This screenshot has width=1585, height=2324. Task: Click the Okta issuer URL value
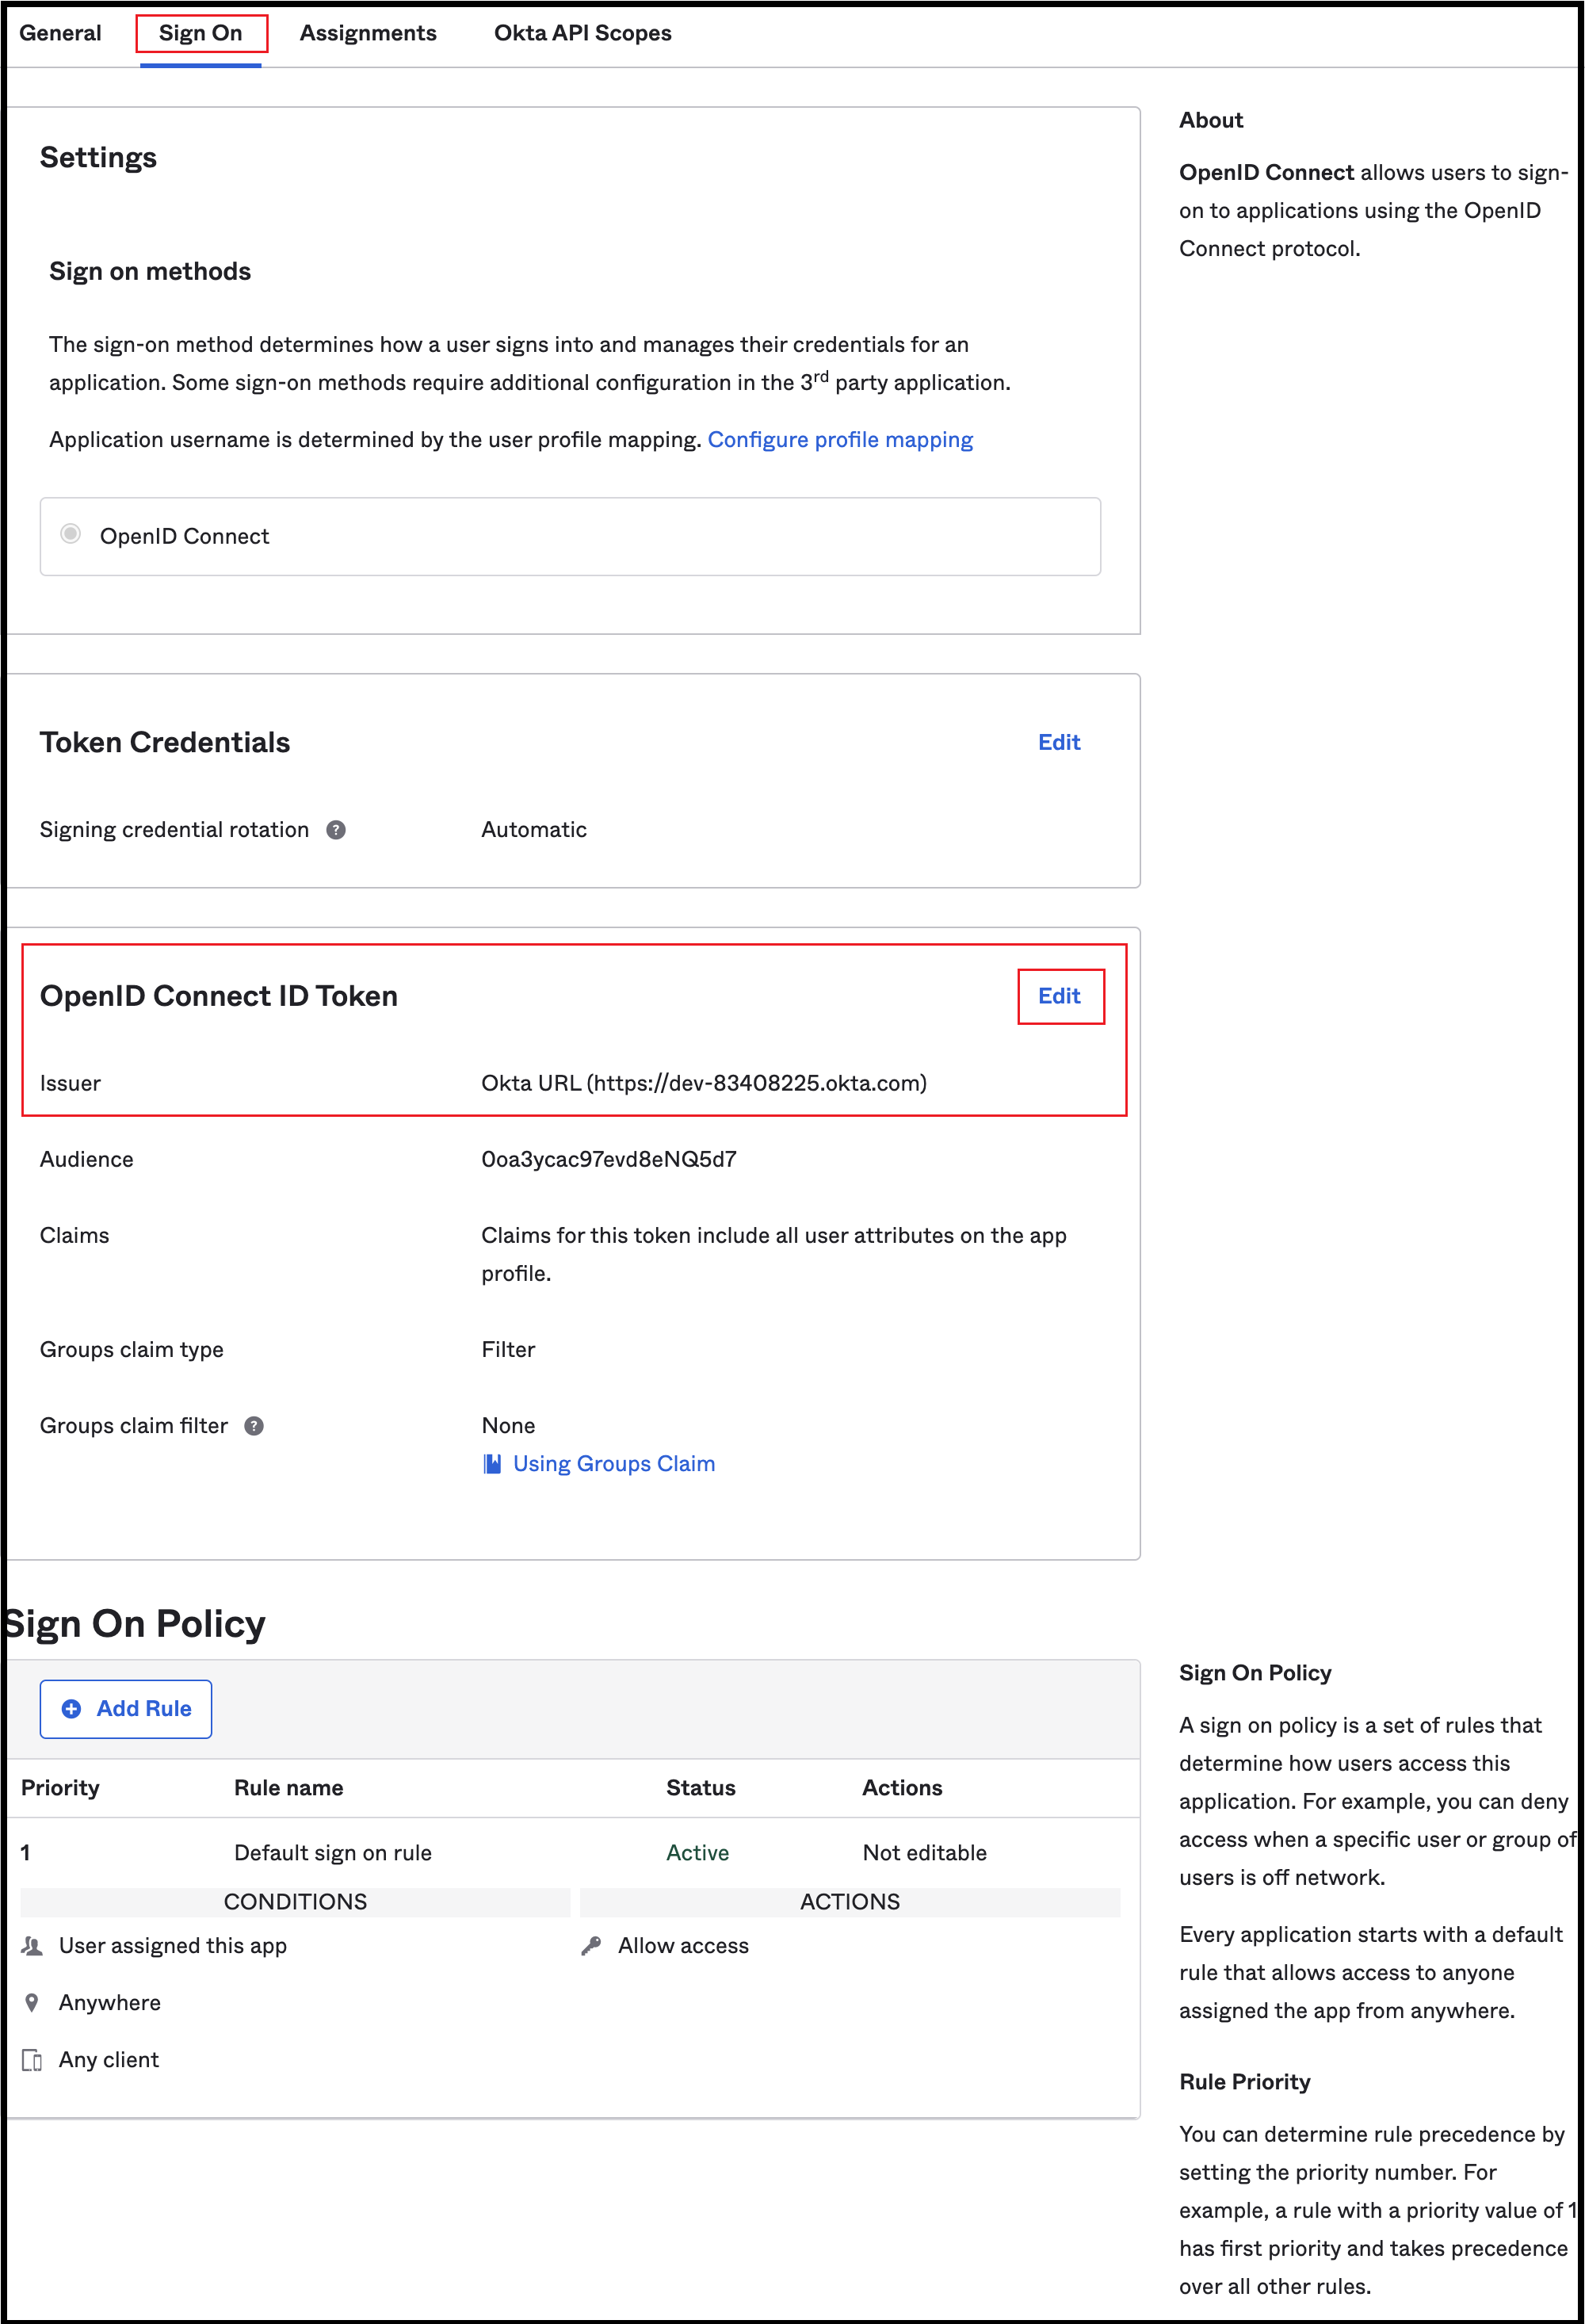(x=704, y=1082)
